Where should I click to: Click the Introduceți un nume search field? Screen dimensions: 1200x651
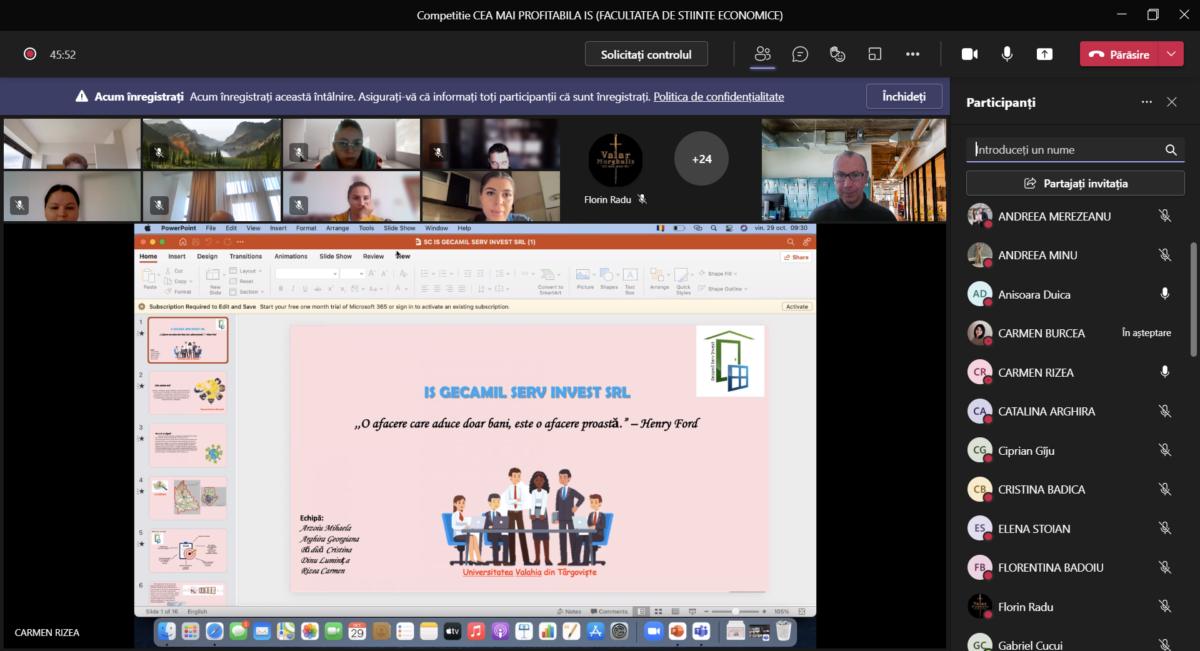(1065, 150)
